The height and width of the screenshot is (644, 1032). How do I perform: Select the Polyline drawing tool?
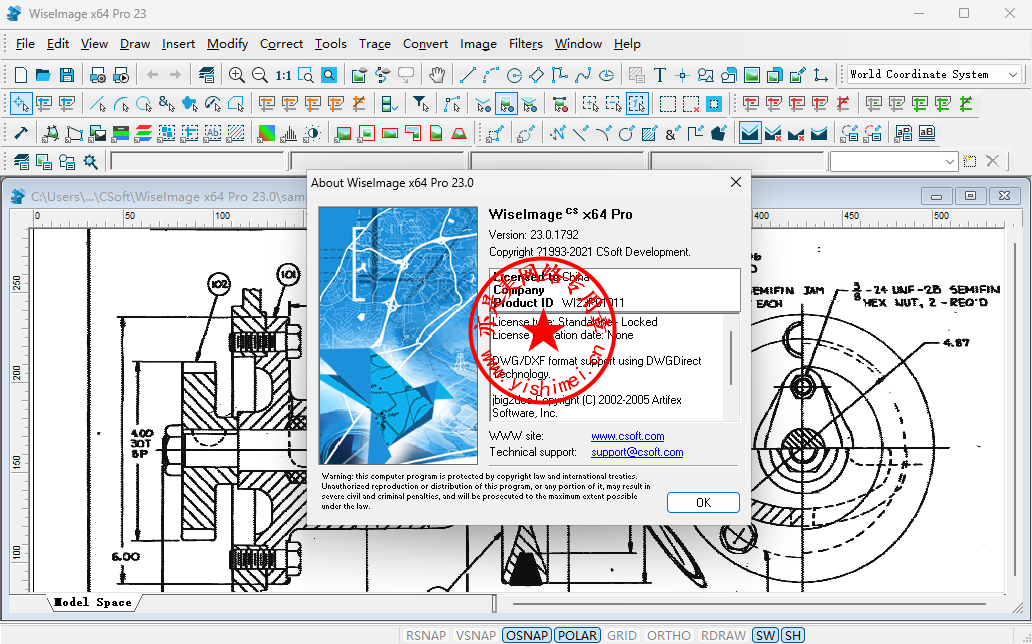point(559,75)
